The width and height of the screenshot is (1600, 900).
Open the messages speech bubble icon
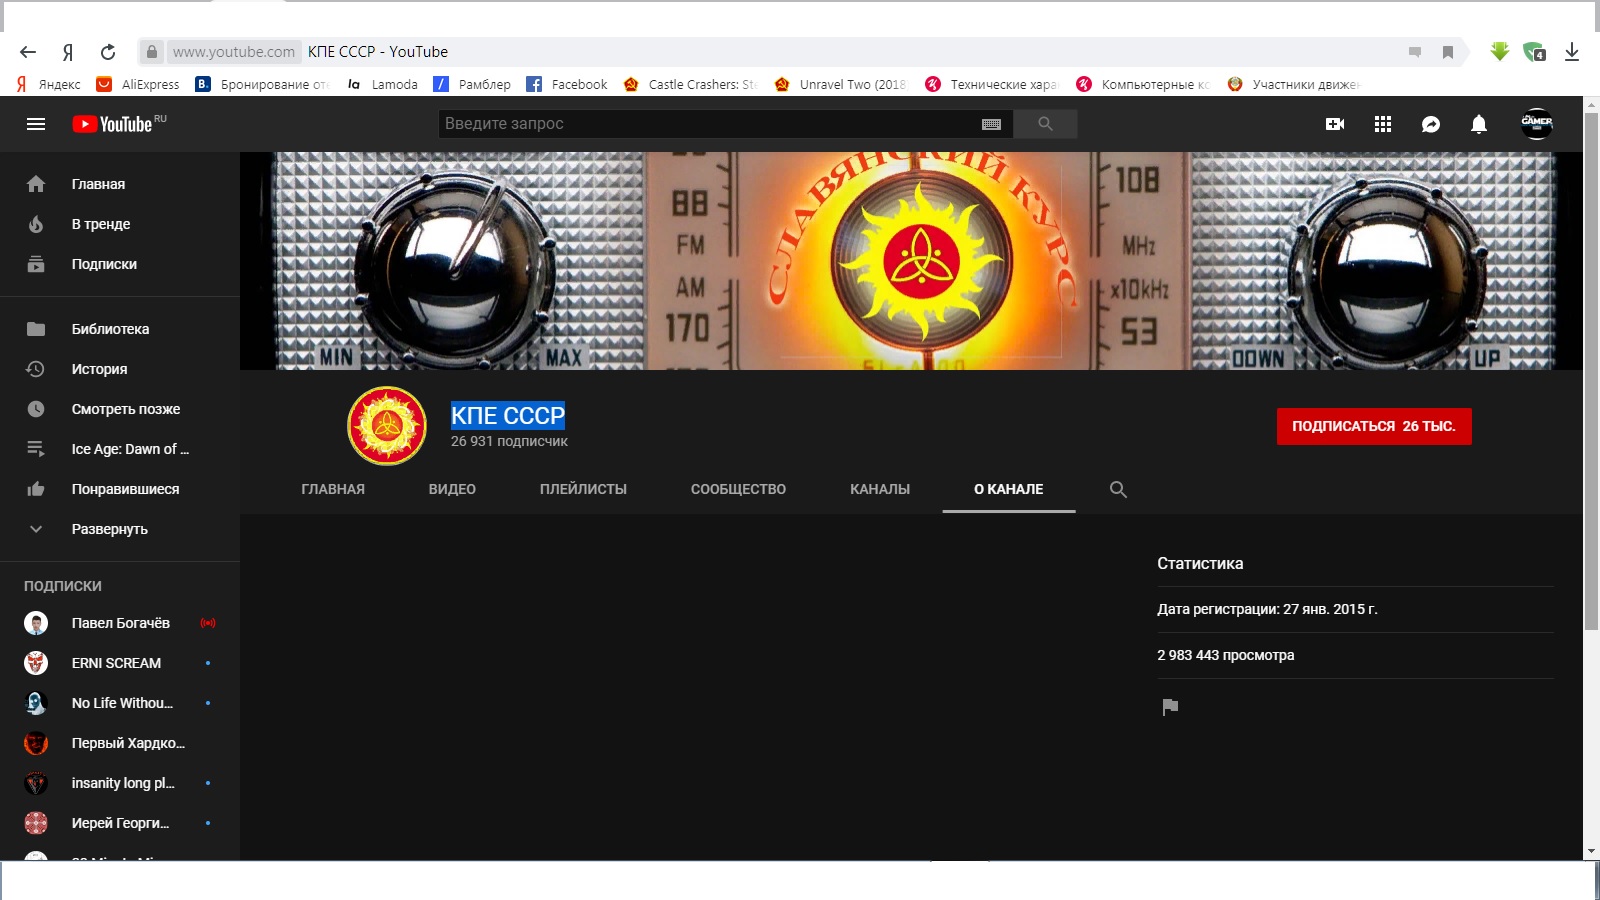[x=1431, y=124]
